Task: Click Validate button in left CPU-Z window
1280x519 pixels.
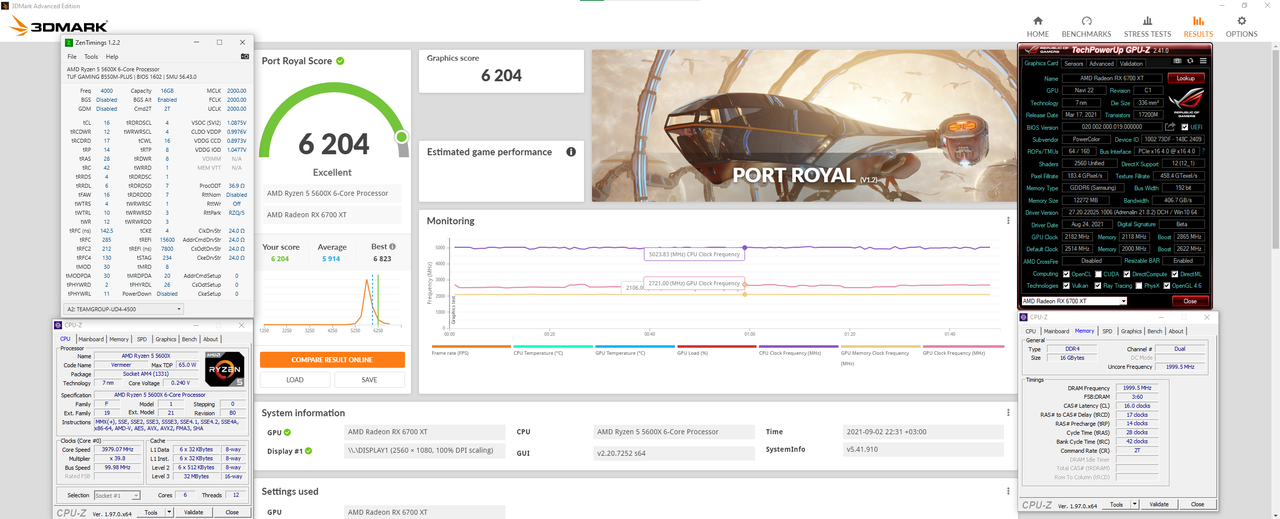Action: pos(193,511)
